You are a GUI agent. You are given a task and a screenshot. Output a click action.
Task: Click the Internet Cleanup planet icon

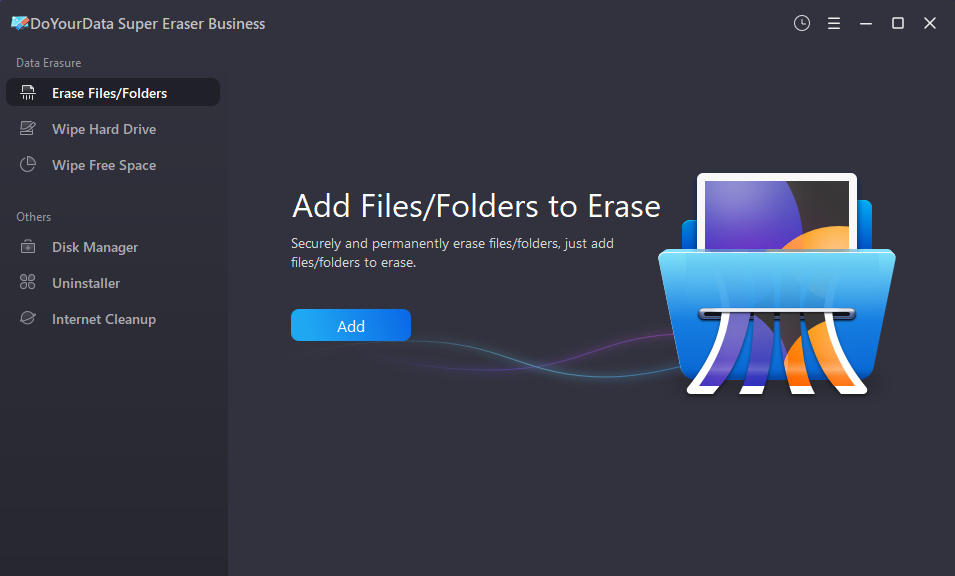coord(28,318)
